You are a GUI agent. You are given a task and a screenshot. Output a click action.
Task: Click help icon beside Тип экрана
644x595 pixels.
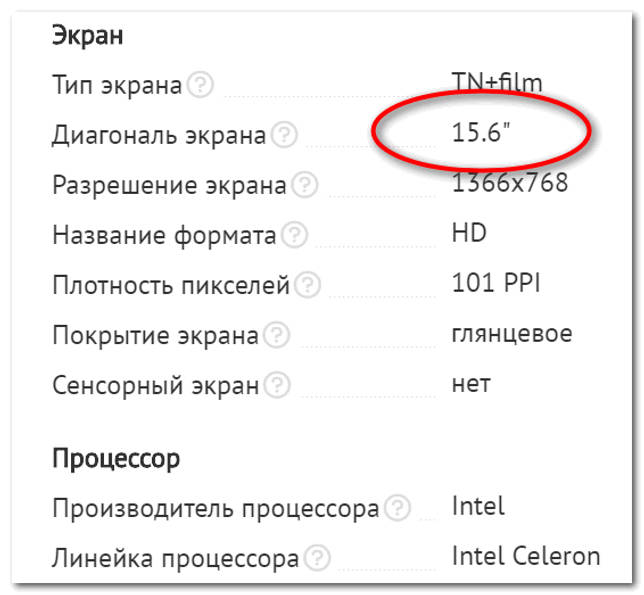[200, 85]
